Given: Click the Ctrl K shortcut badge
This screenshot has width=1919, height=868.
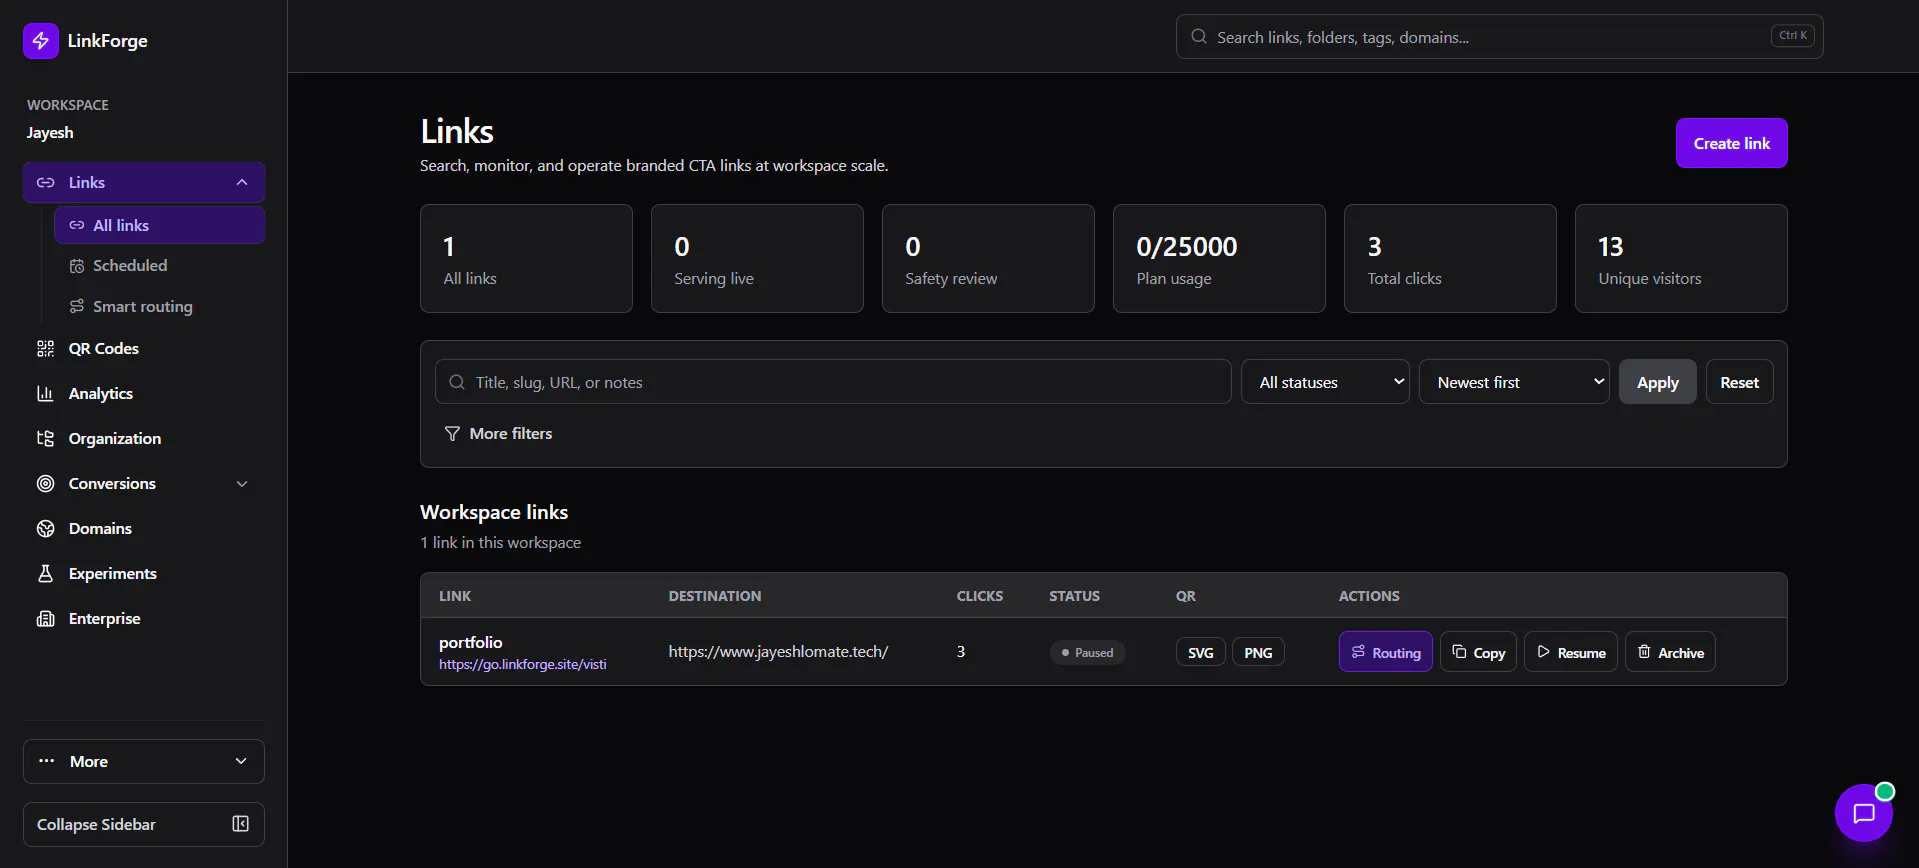Looking at the screenshot, I should 1792,36.
